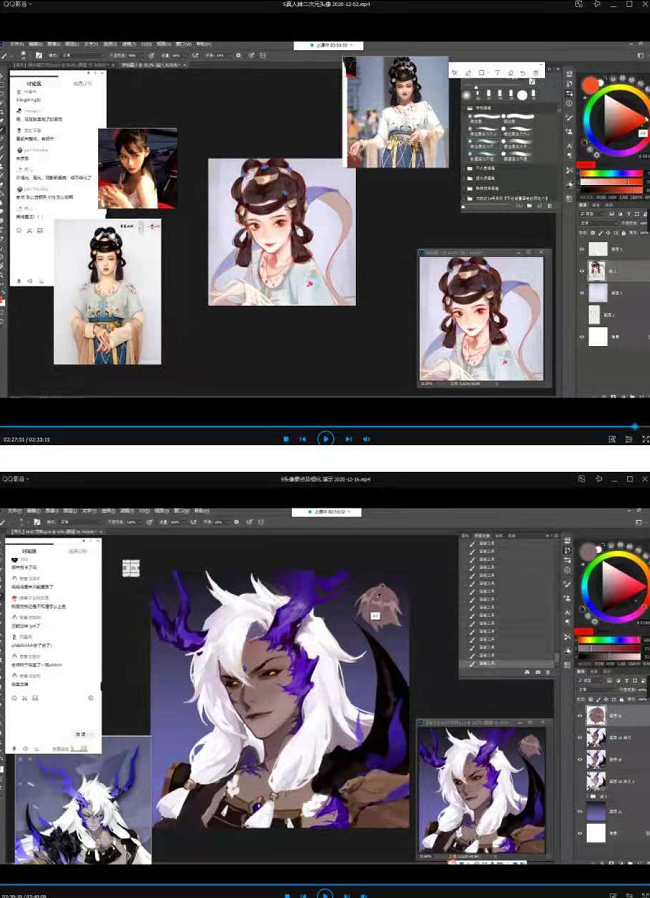Hide the girl portrait layer in hanfu-girl recording
This screenshot has width=650, height=898.
(582, 271)
